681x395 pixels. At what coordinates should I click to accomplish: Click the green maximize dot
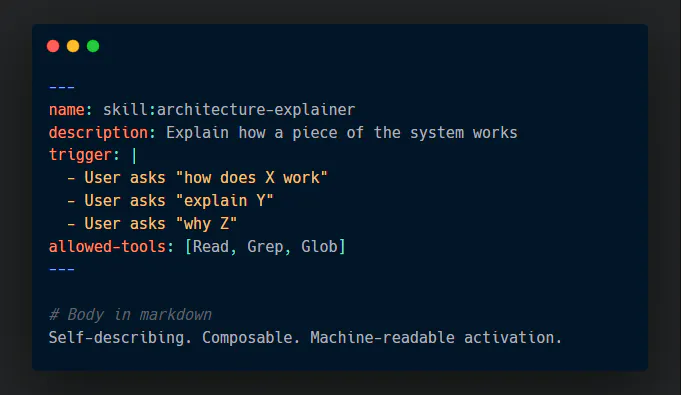[93, 46]
